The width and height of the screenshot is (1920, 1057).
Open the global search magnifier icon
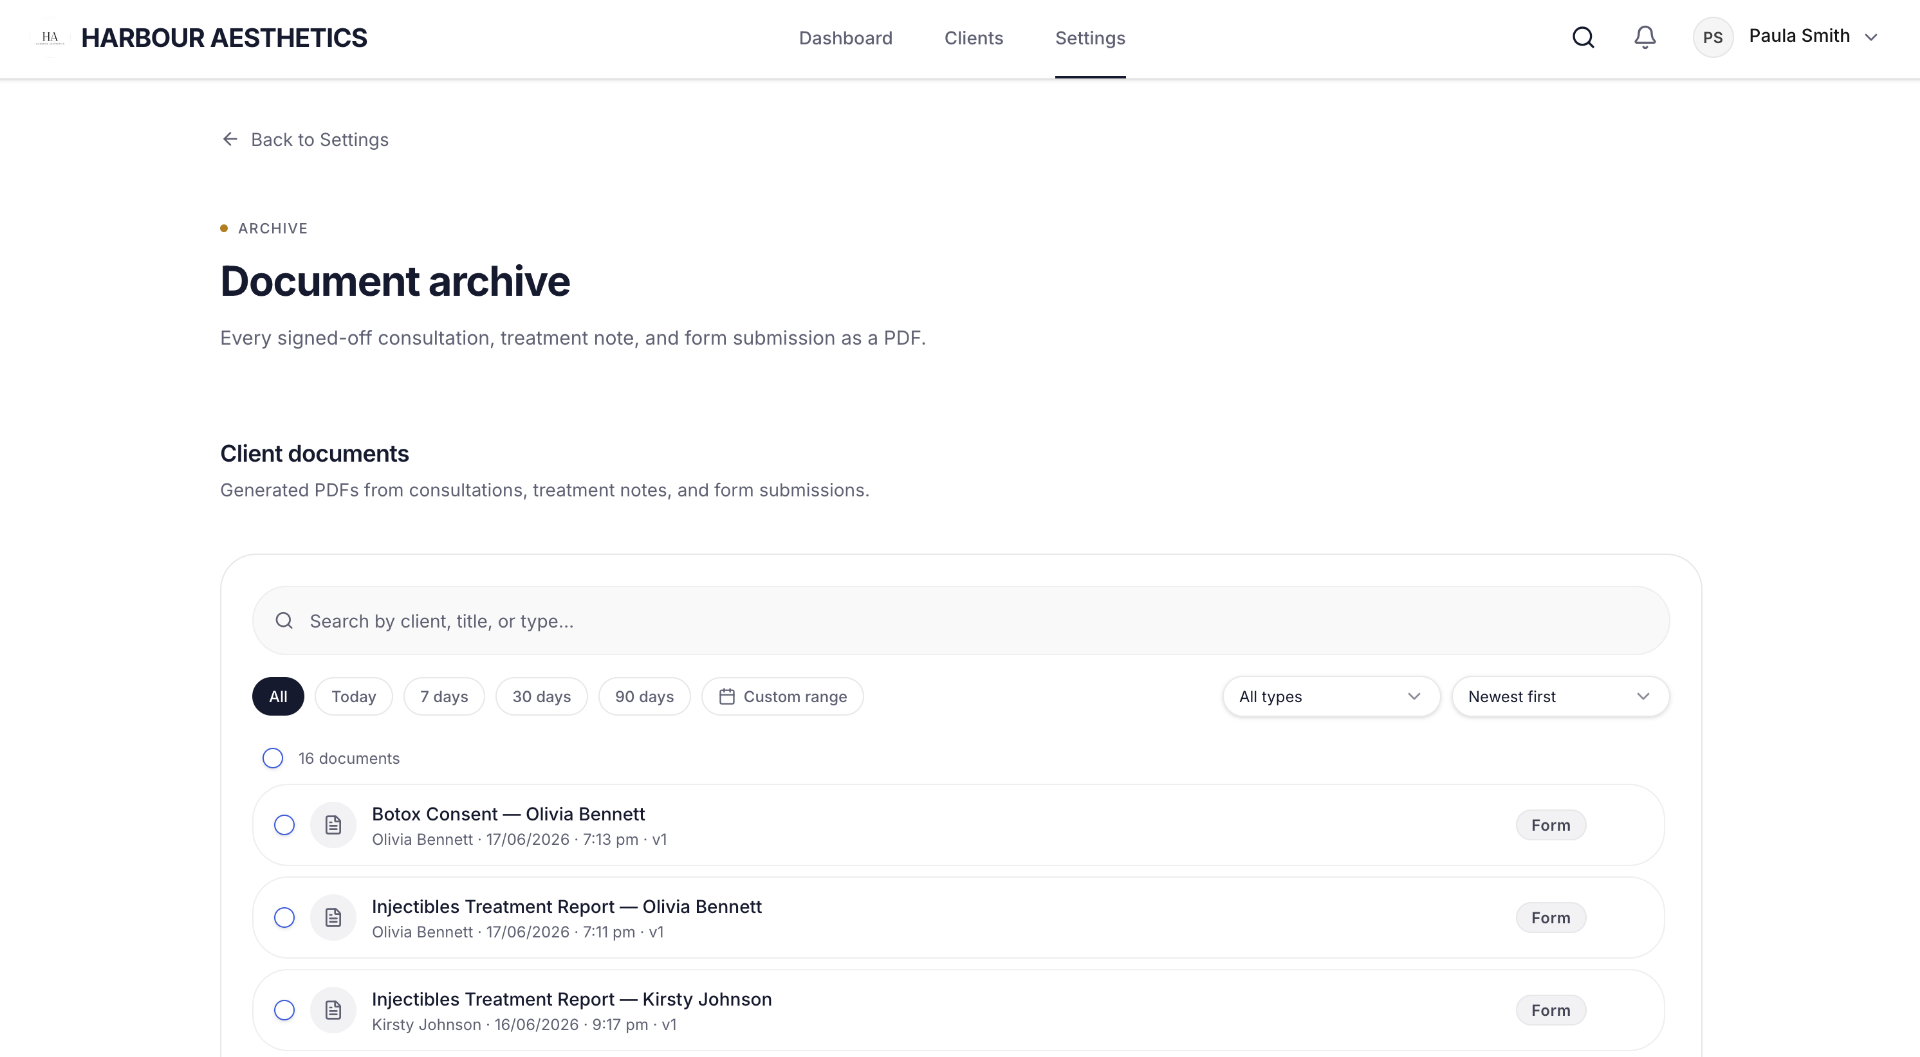[1583, 37]
